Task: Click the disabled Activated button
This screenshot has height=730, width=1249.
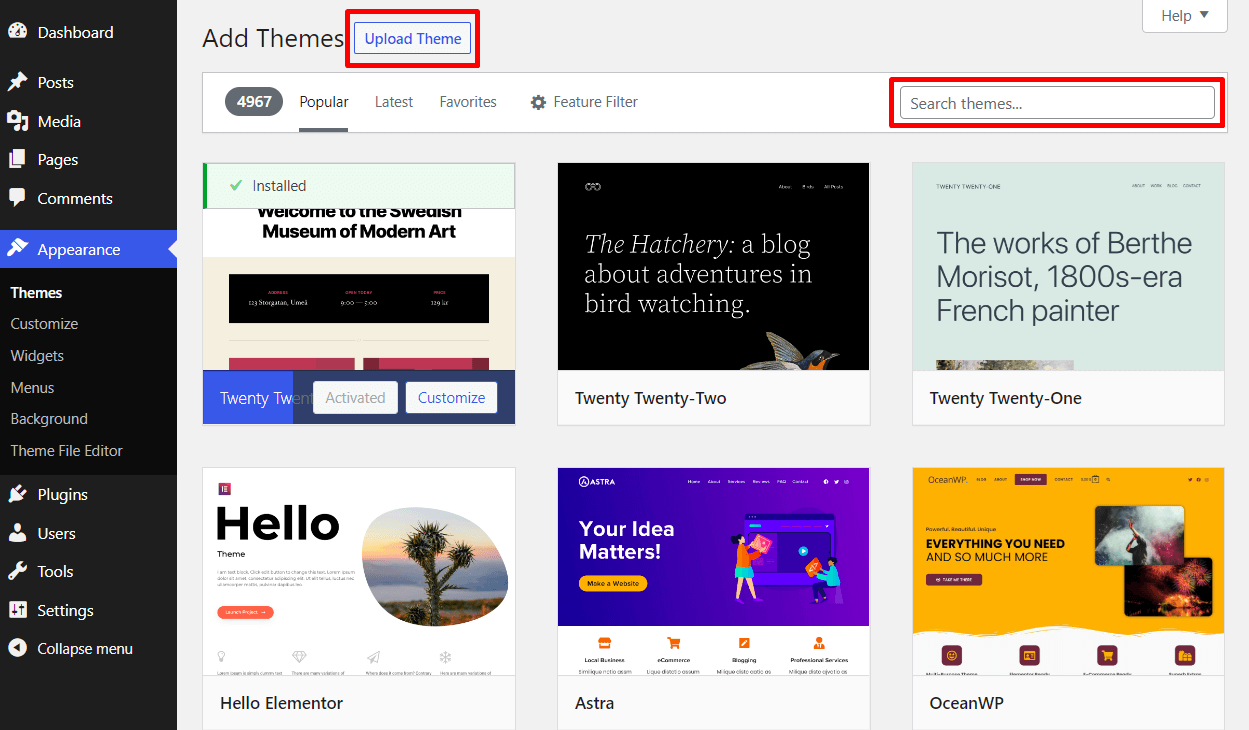Action: click(x=355, y=397)
